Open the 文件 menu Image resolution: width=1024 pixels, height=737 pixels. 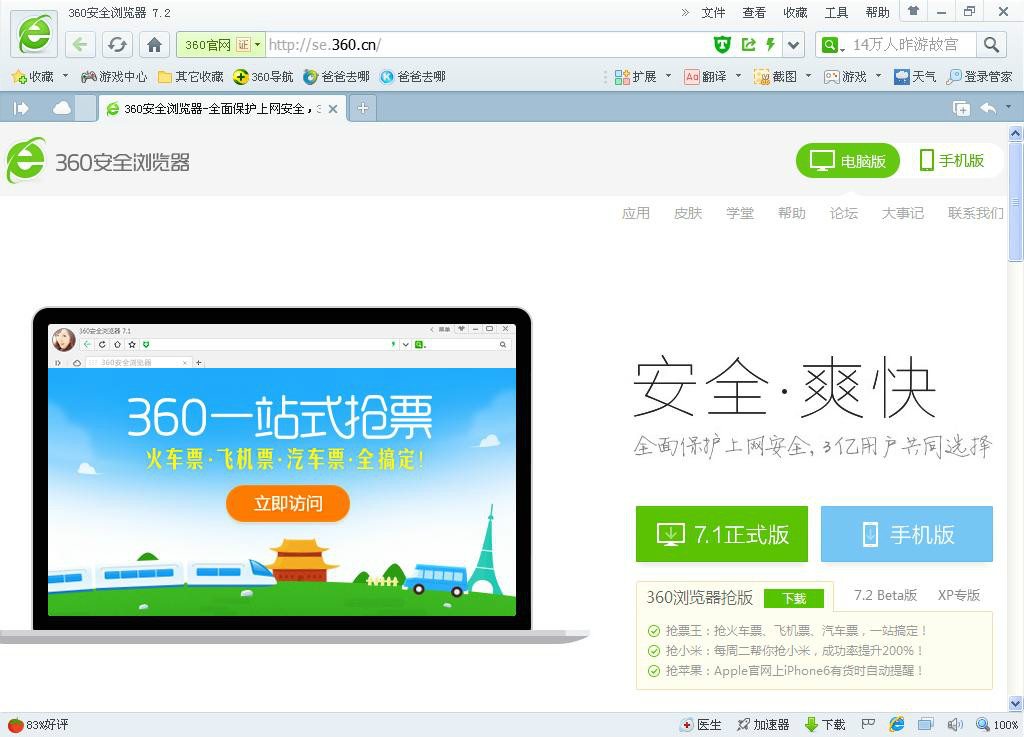[713, 12]
